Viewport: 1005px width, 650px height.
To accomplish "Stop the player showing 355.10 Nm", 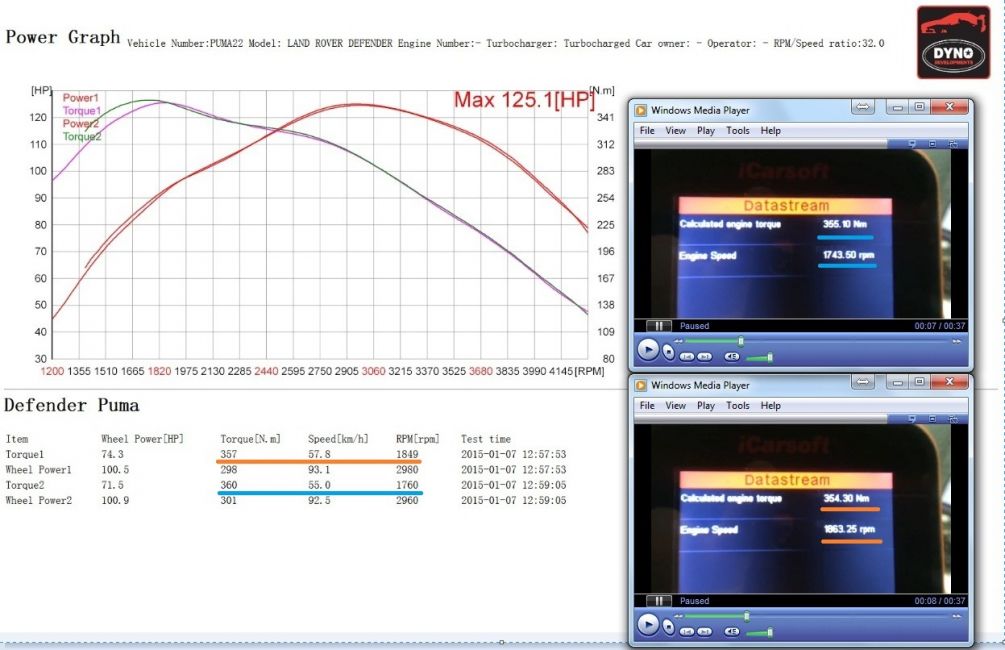I will (669, 352).
